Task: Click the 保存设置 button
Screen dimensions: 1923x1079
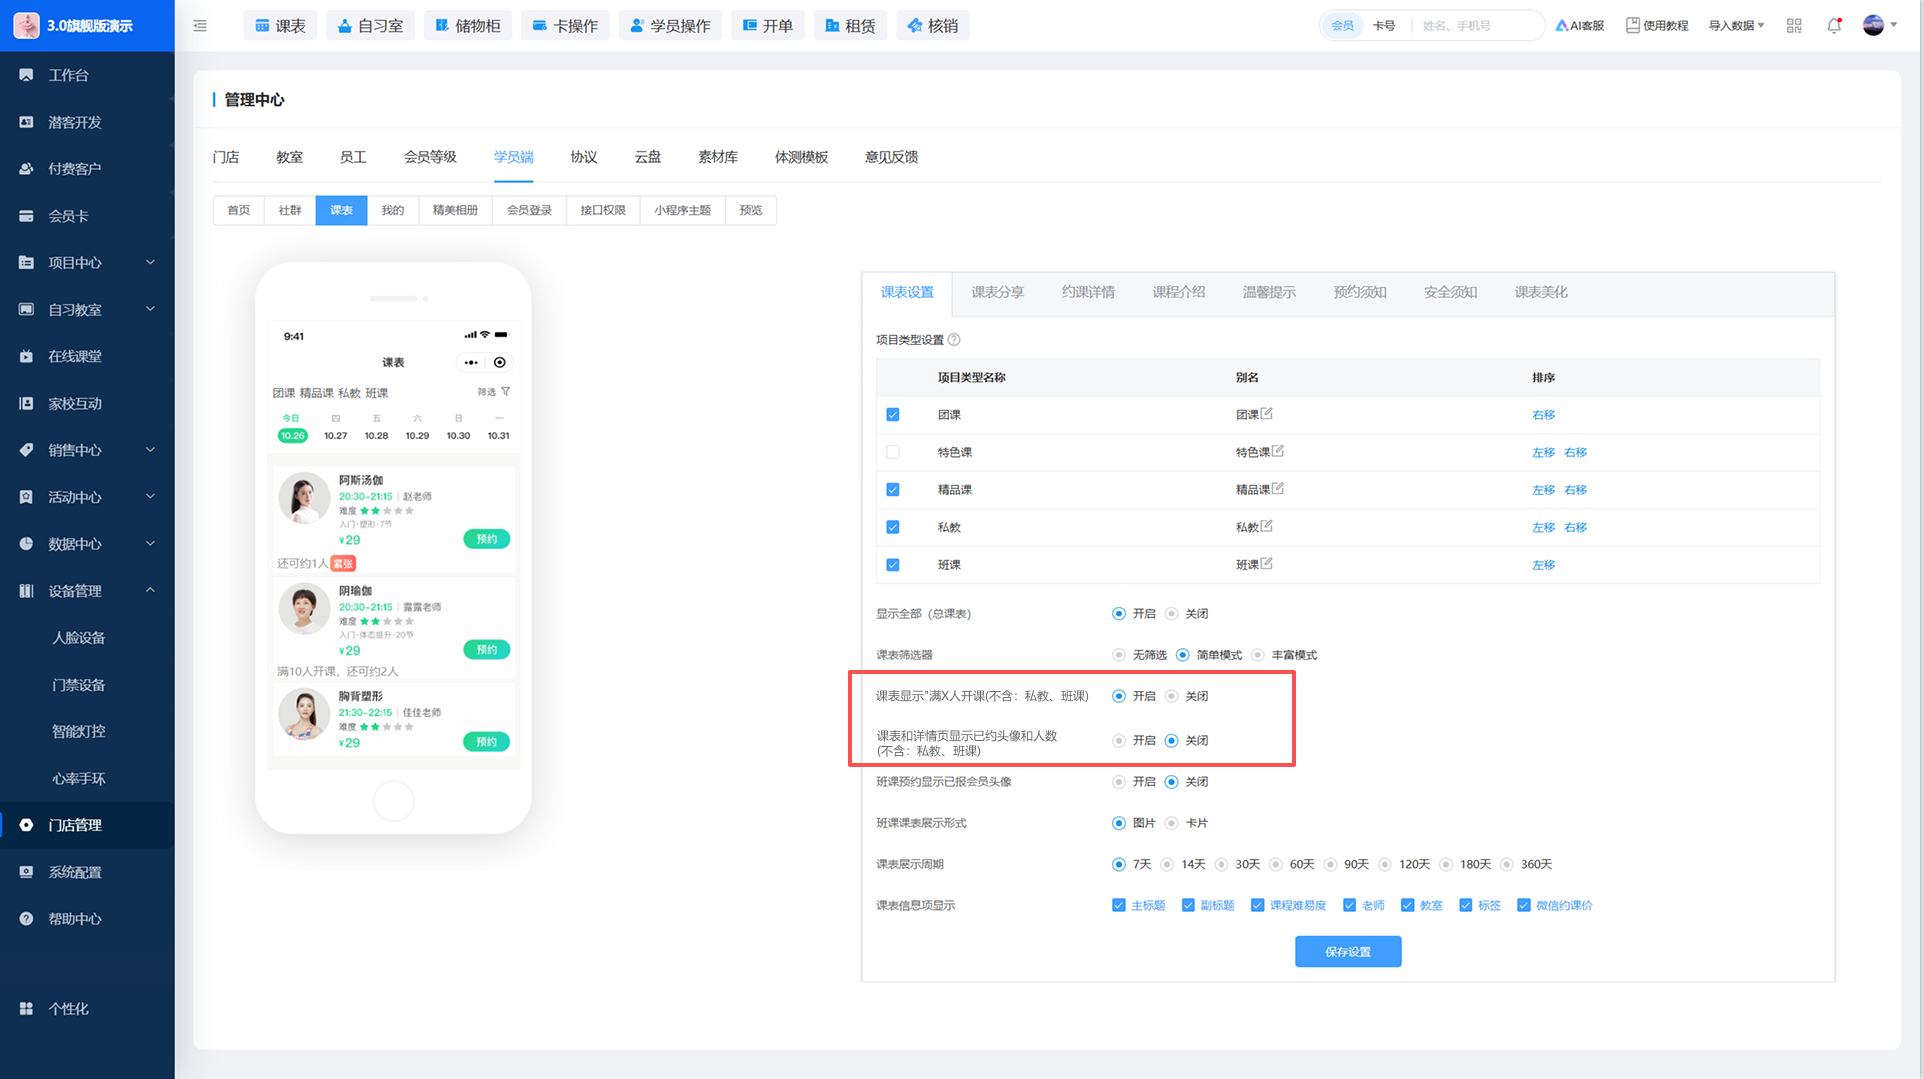Action: tap(1347, 952)
